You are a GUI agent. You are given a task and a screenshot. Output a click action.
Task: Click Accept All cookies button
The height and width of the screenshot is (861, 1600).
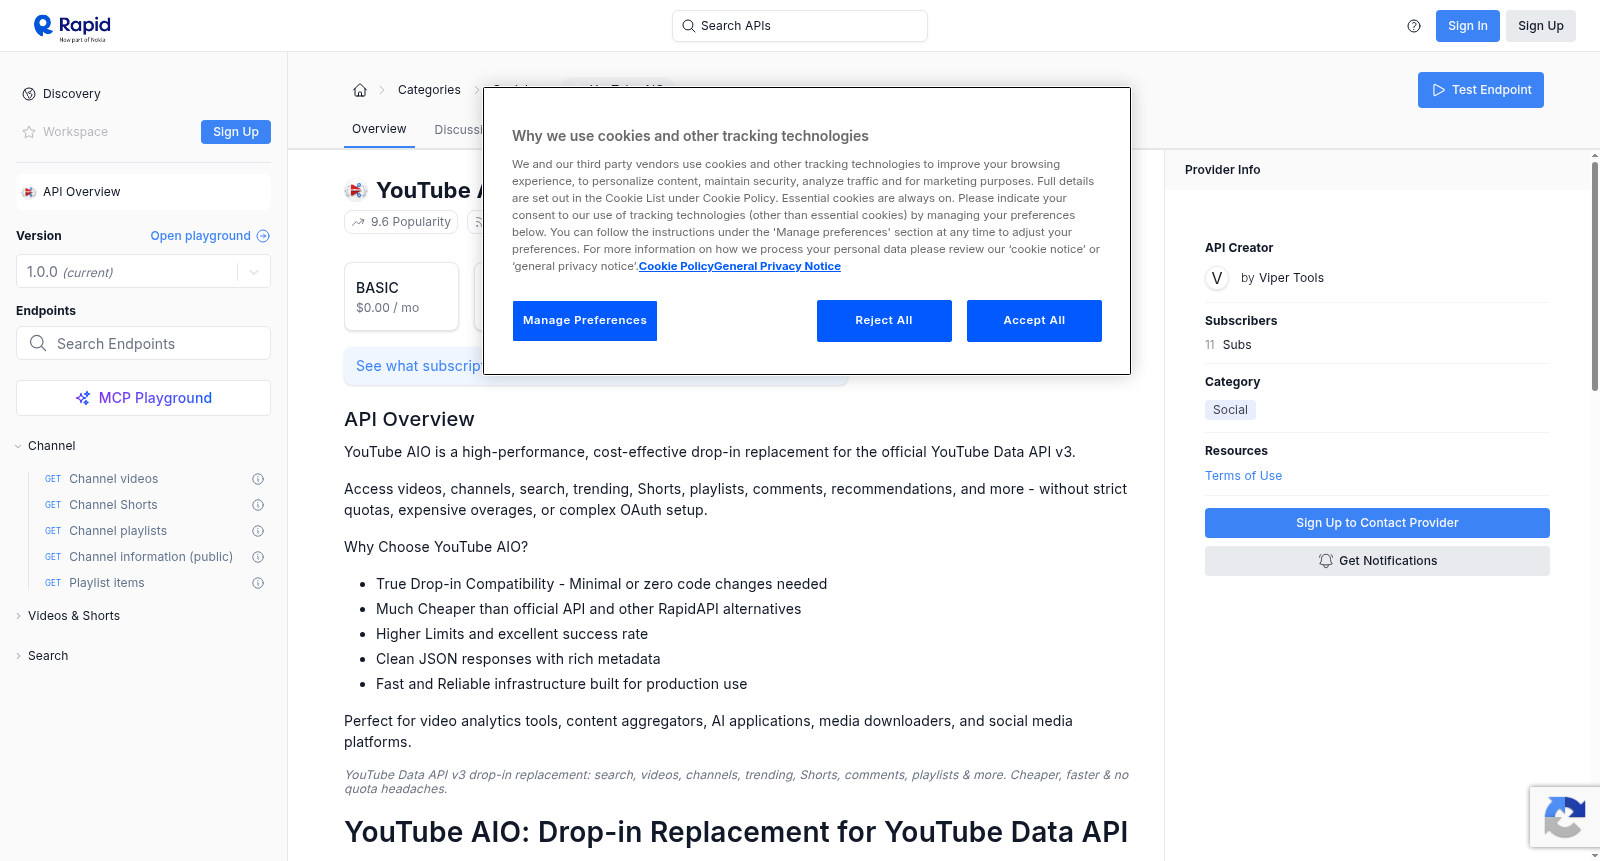[x=1034, y=320]
